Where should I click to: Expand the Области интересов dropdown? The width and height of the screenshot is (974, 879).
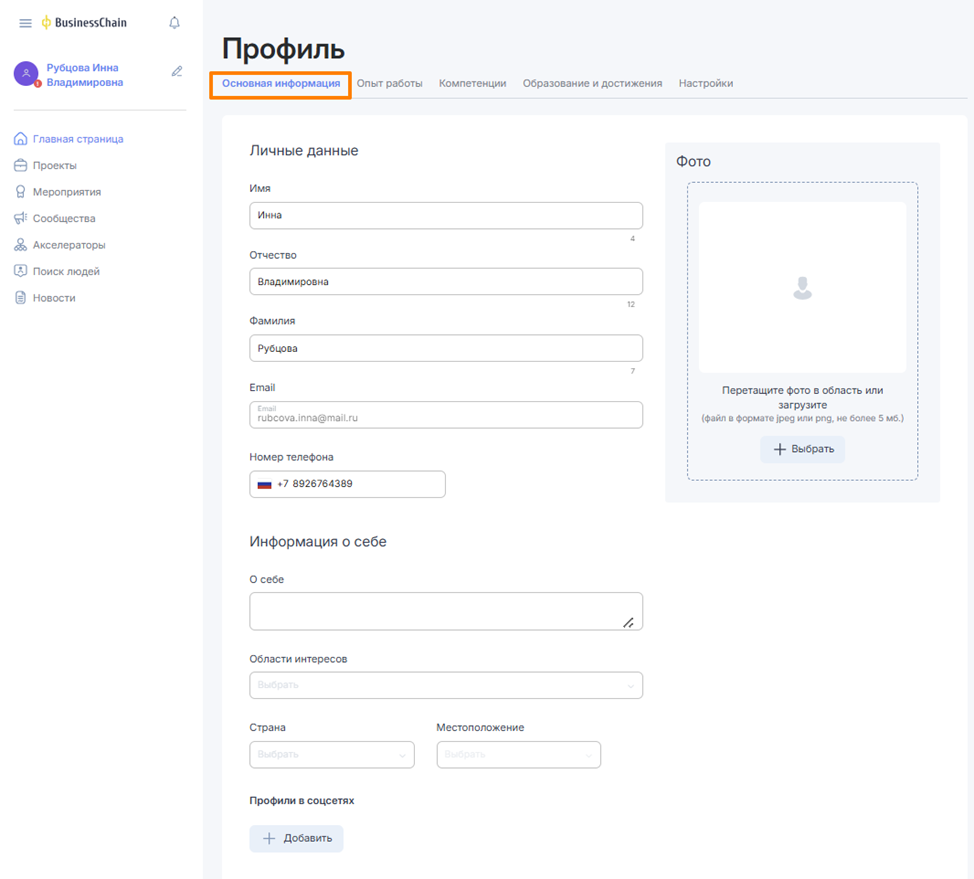click(445, 685)
